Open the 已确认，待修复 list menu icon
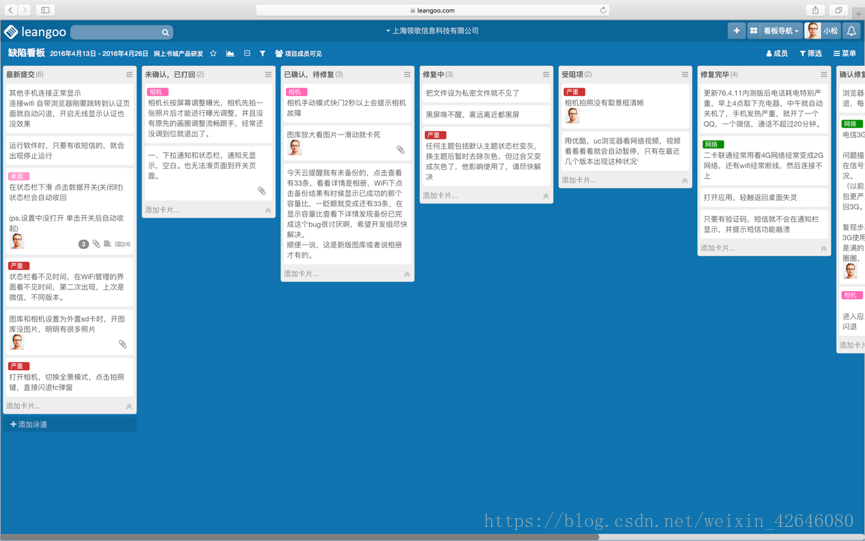Image resolution: width=865 pixels, height=541 pixels. [x=407, y=74]
